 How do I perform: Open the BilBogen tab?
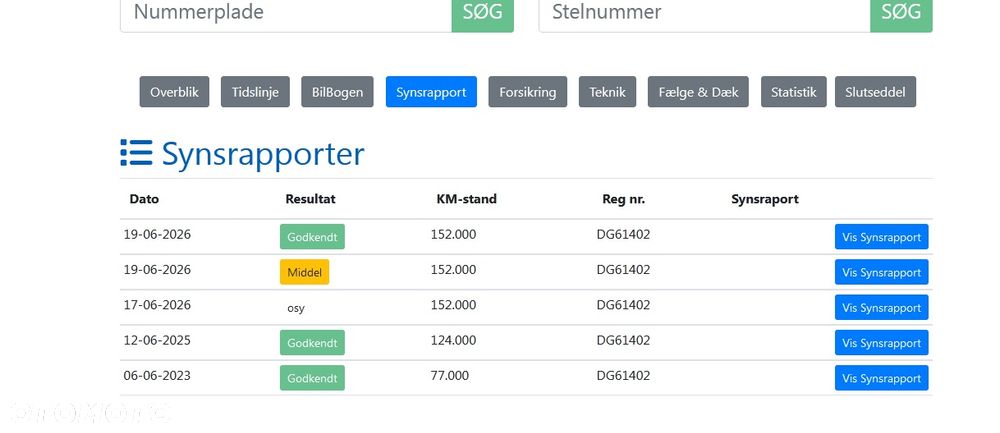(x=337, y=92)
